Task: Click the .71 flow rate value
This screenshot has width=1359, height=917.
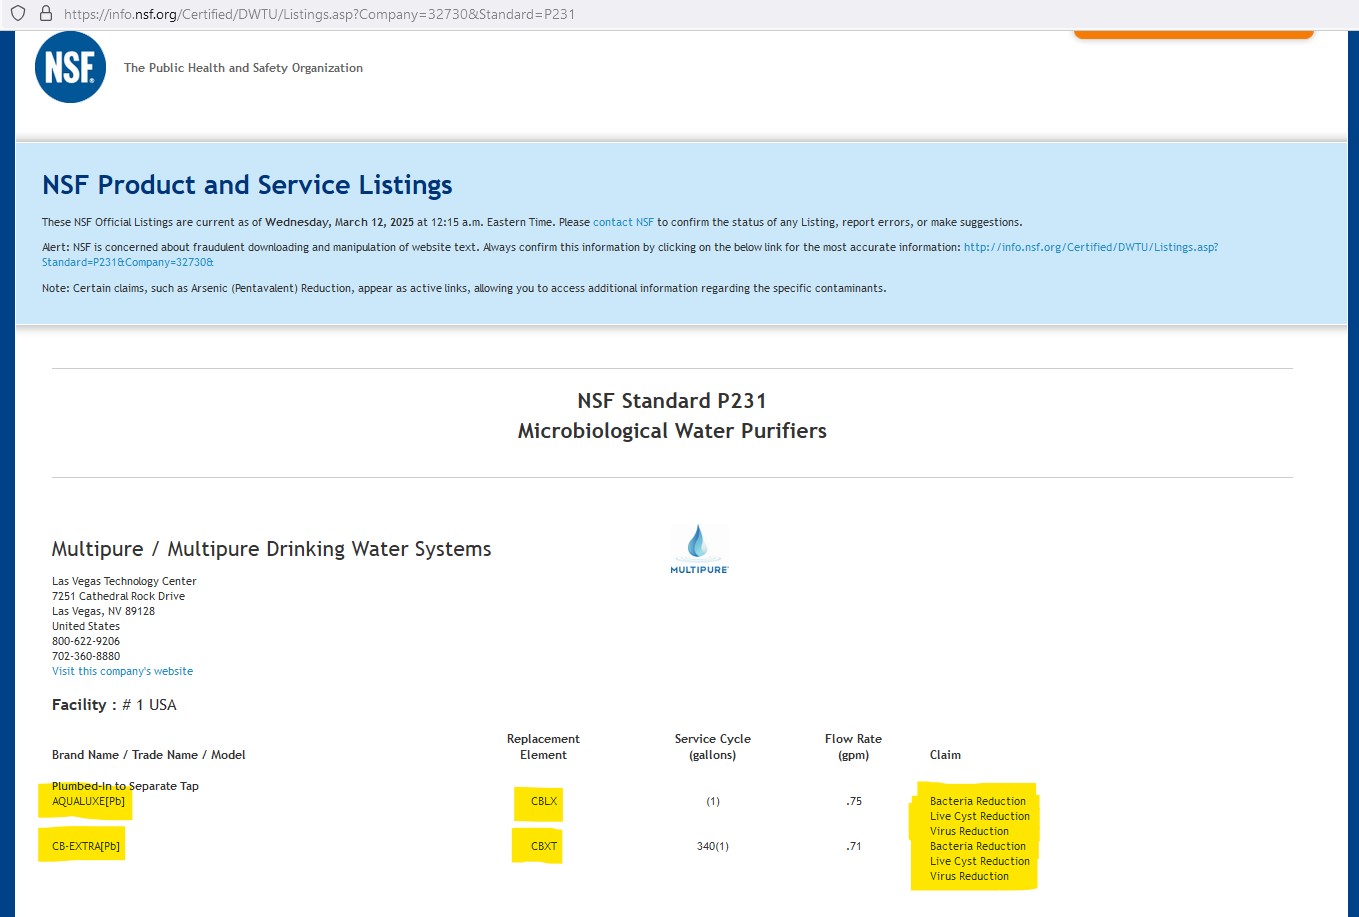Action: (854, 846)
